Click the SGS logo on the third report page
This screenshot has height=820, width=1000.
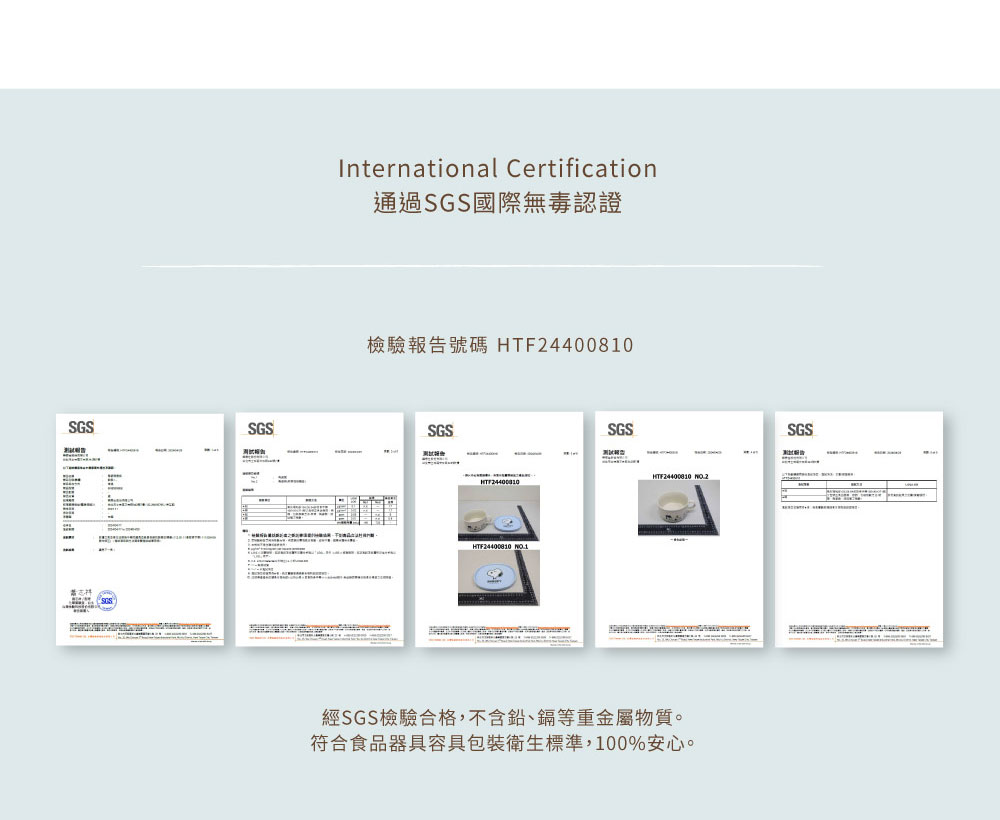pos(441,431)
